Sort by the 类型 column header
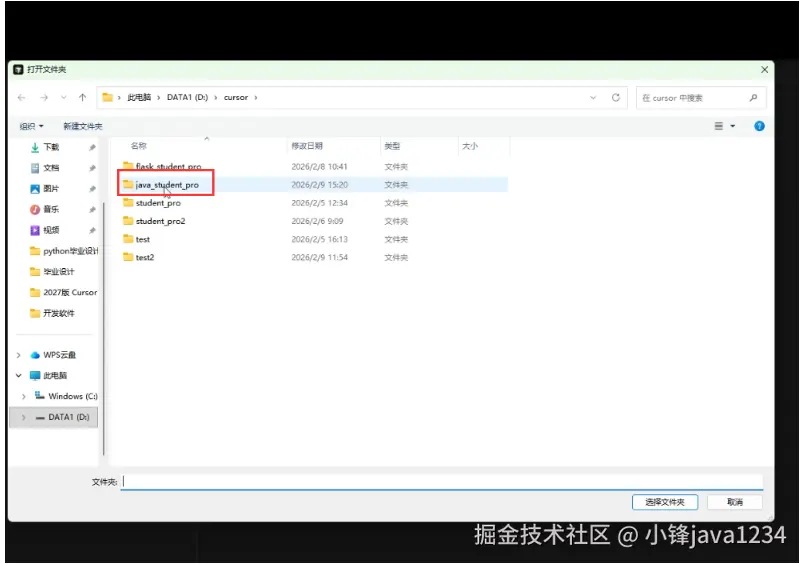The height and width of the screenshot is (566, 804). point(392,146)
